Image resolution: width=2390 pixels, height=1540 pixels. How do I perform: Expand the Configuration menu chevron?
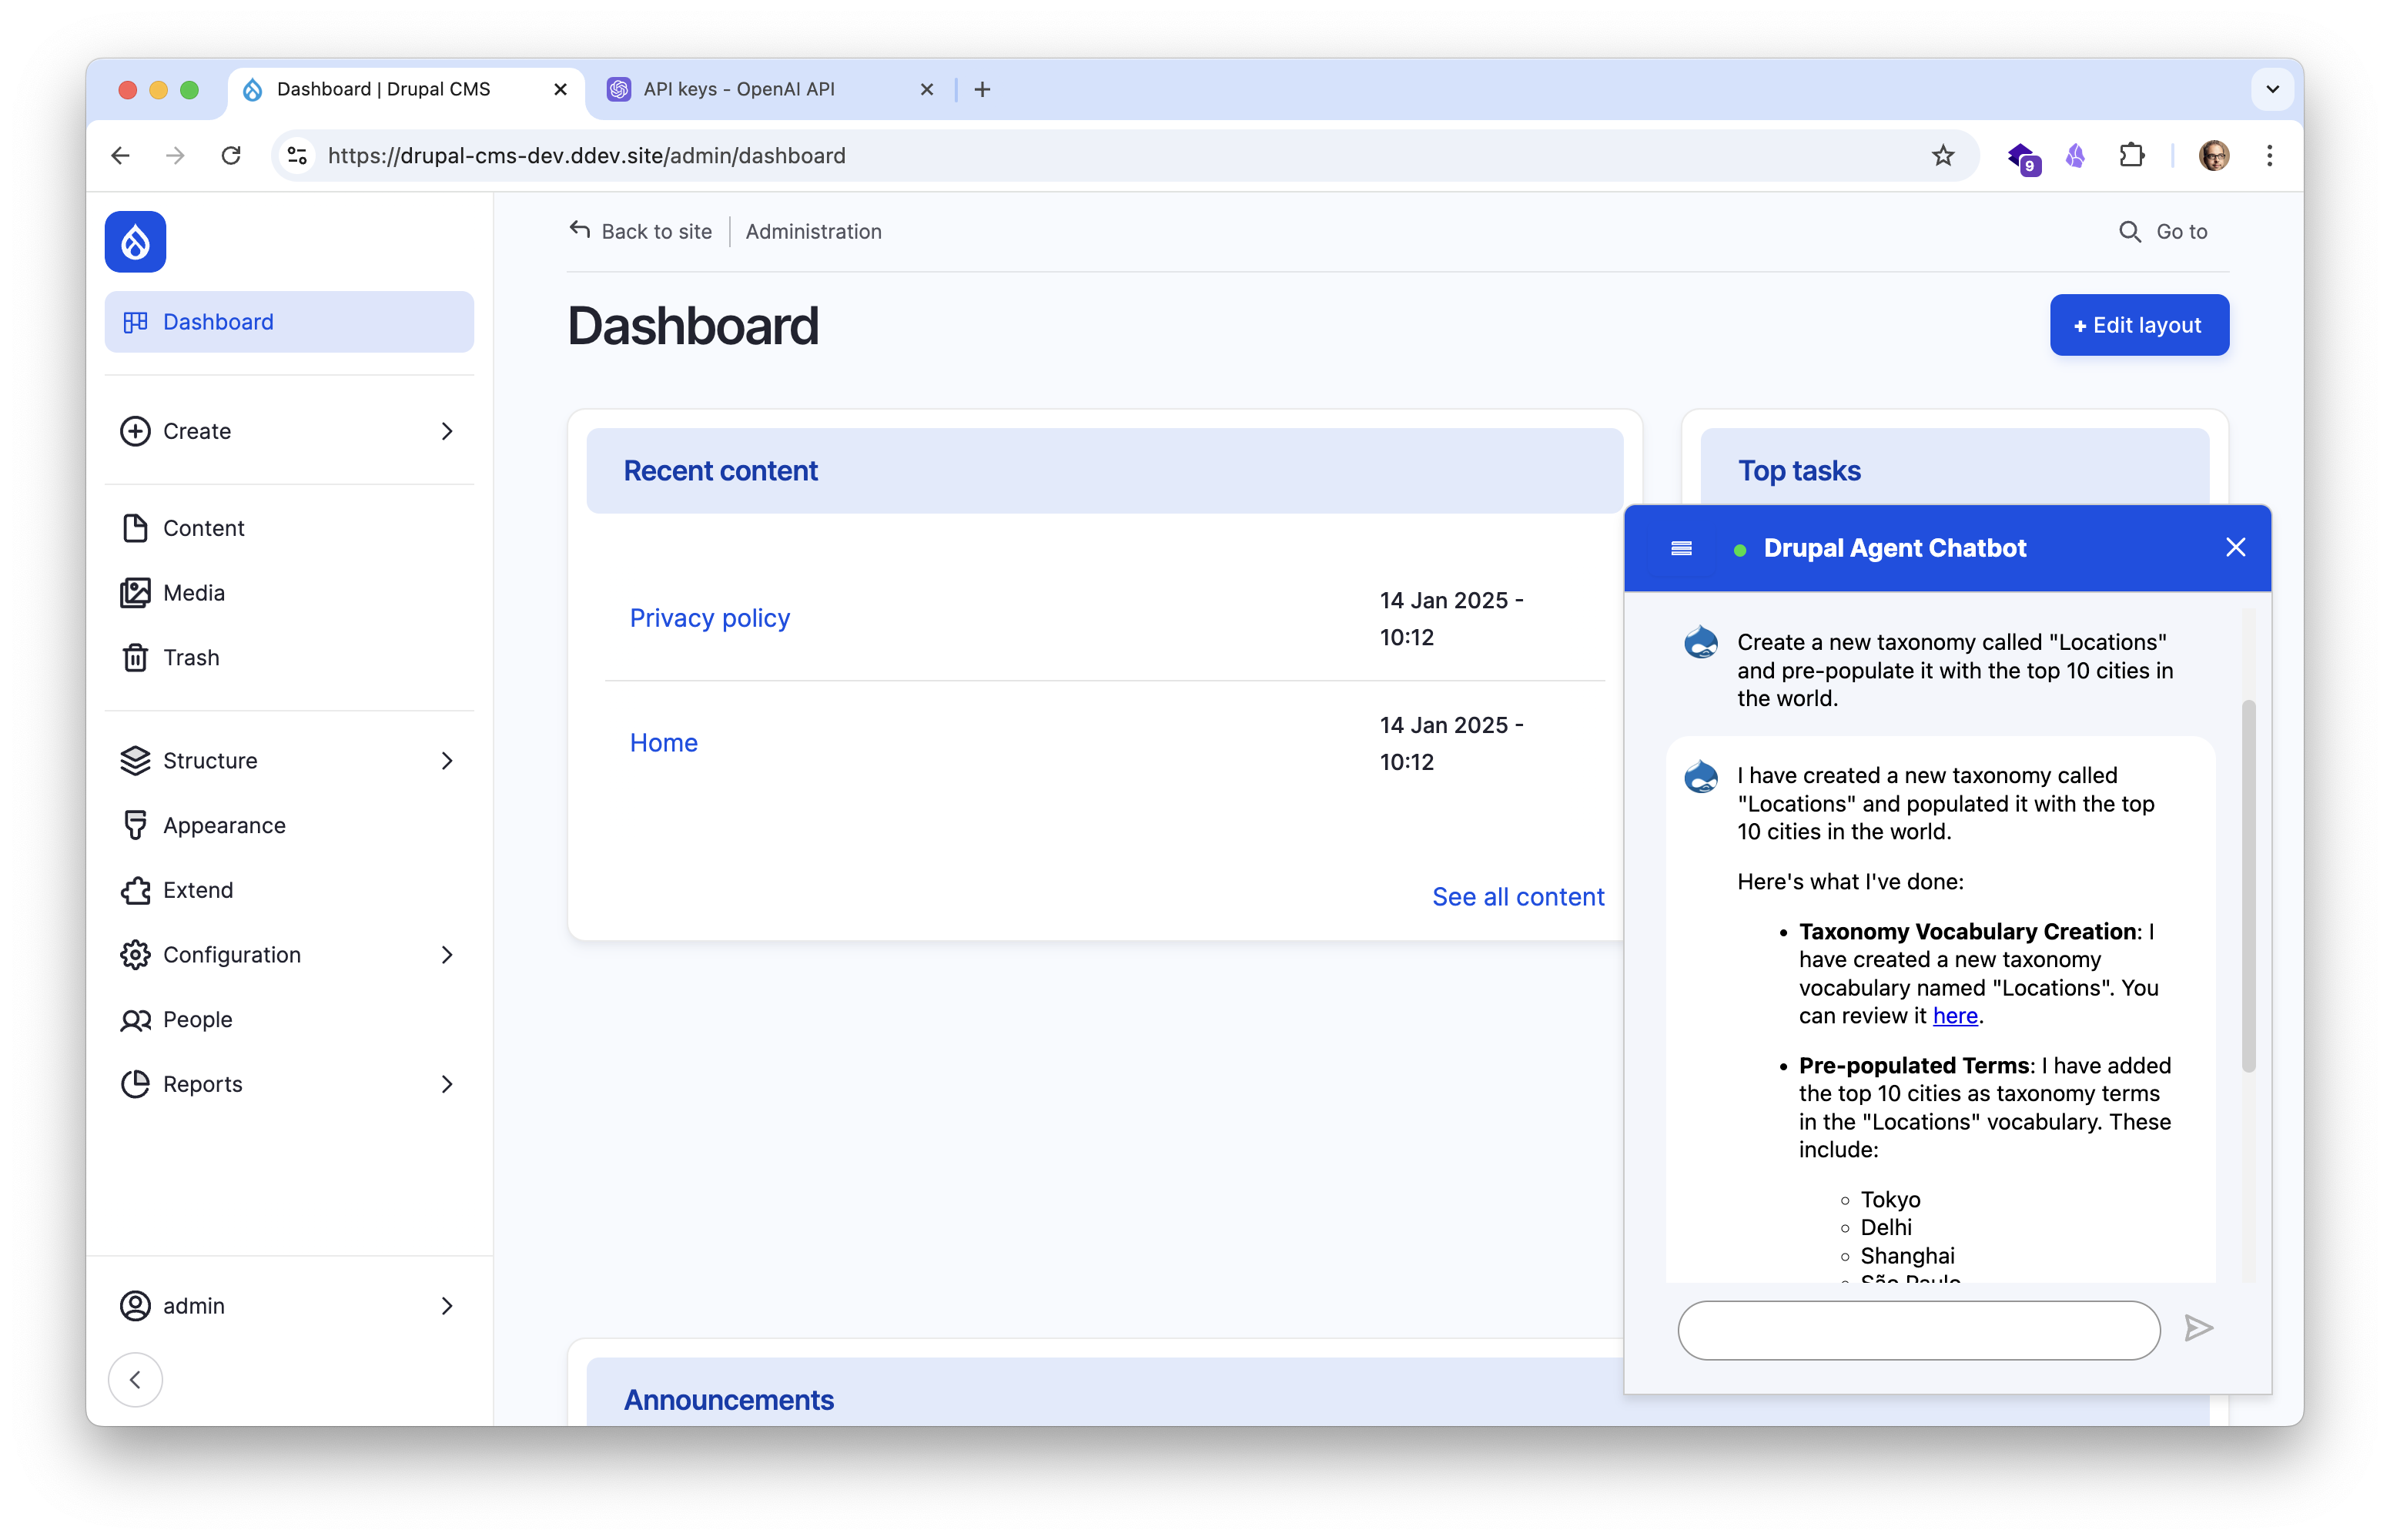point(447,955)
